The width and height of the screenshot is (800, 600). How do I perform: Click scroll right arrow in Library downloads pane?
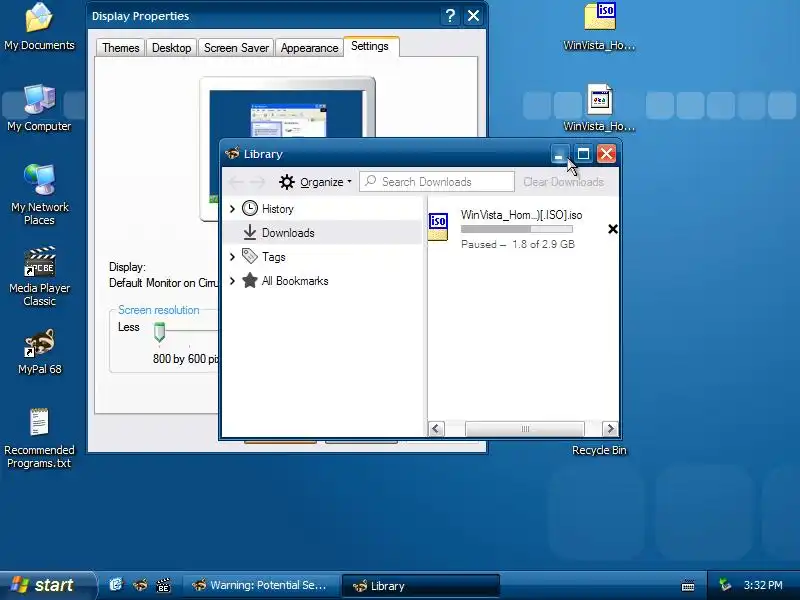click(610, 429)
